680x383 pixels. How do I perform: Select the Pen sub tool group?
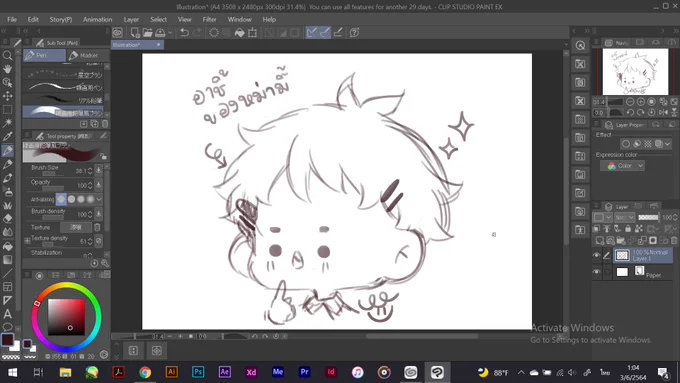(44, 56)
